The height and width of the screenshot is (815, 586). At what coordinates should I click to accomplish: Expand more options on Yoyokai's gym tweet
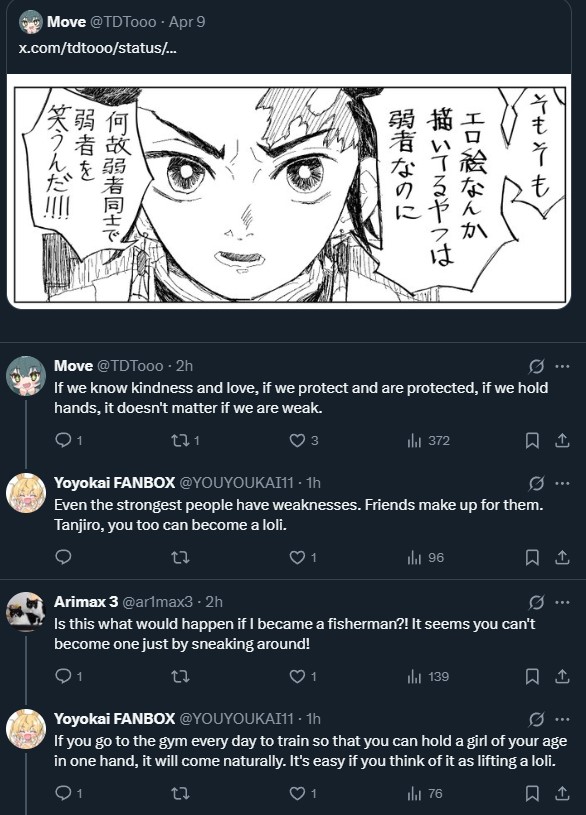562,719
